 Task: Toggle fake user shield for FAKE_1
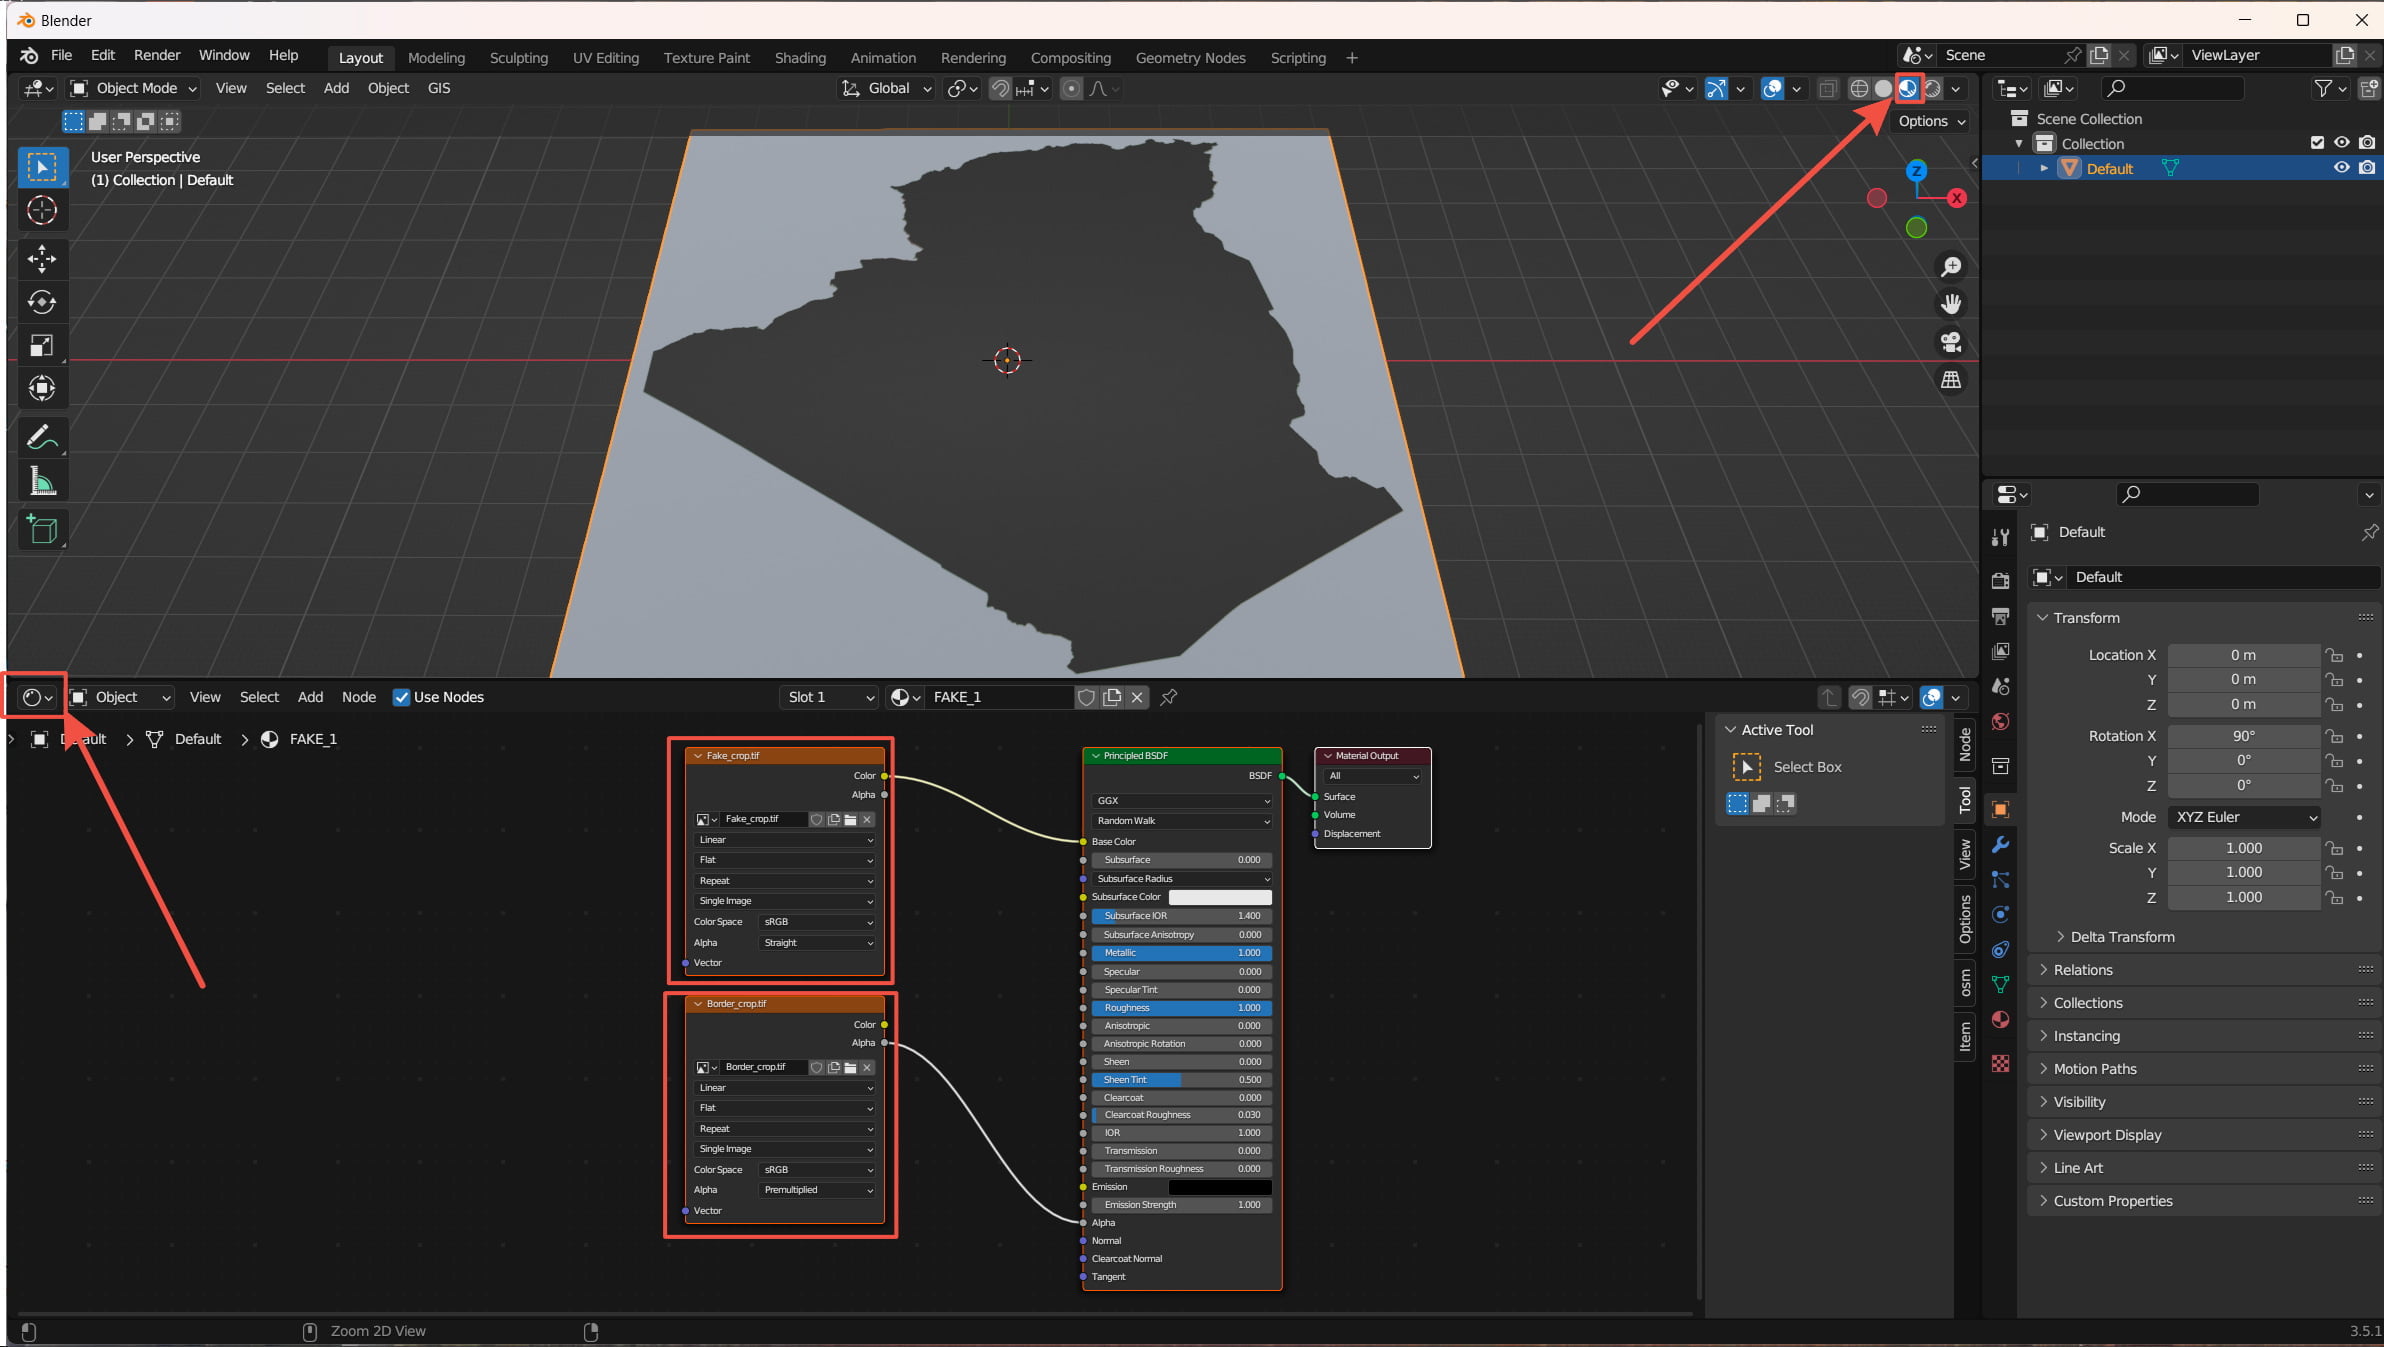pos(1086,698)
